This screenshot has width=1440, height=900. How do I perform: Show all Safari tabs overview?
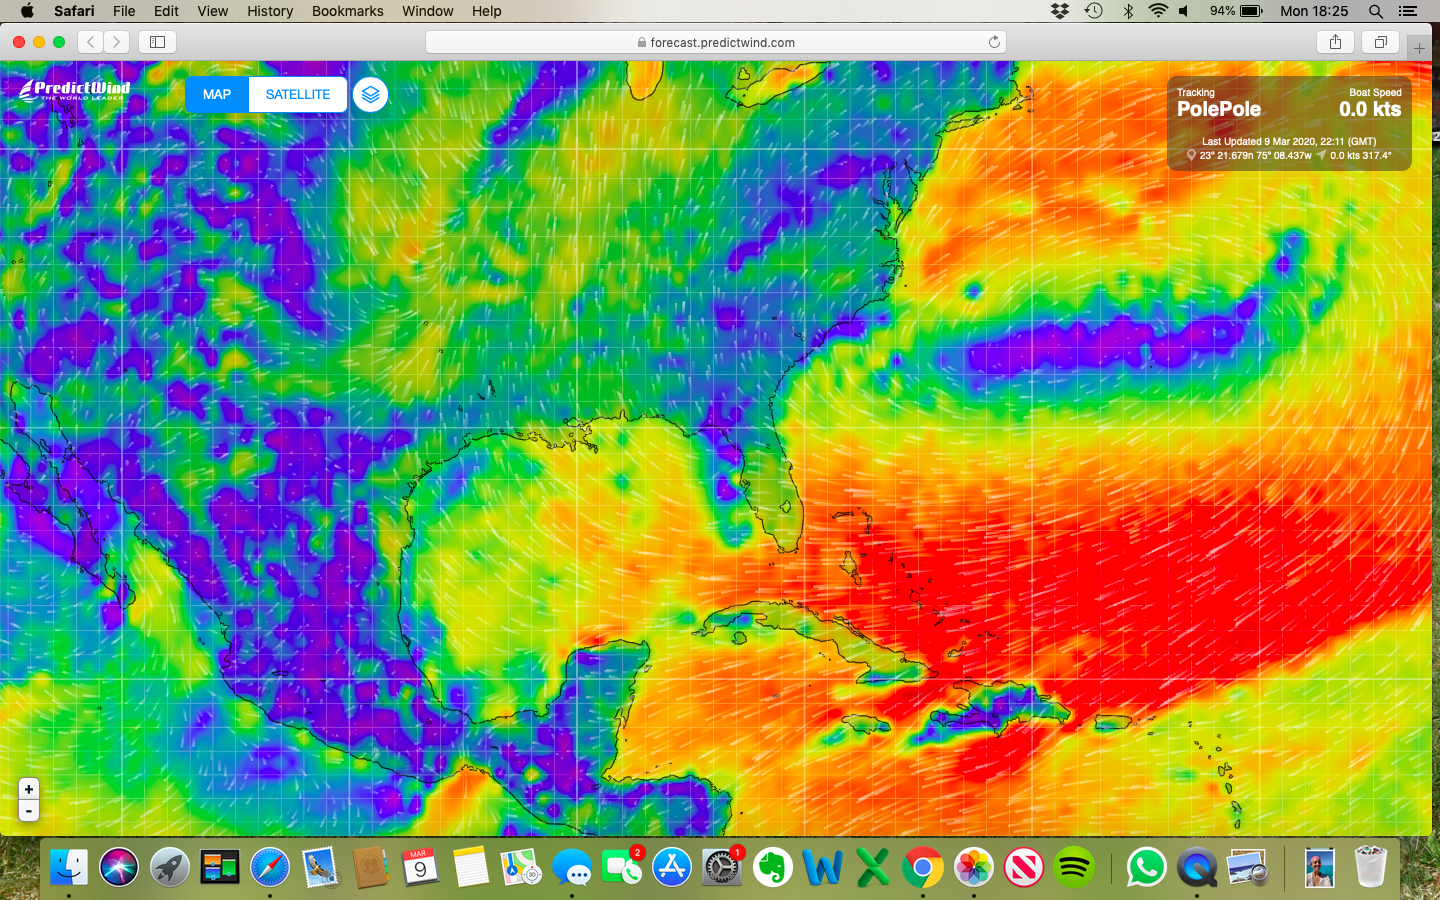(x=1380, y=42)
